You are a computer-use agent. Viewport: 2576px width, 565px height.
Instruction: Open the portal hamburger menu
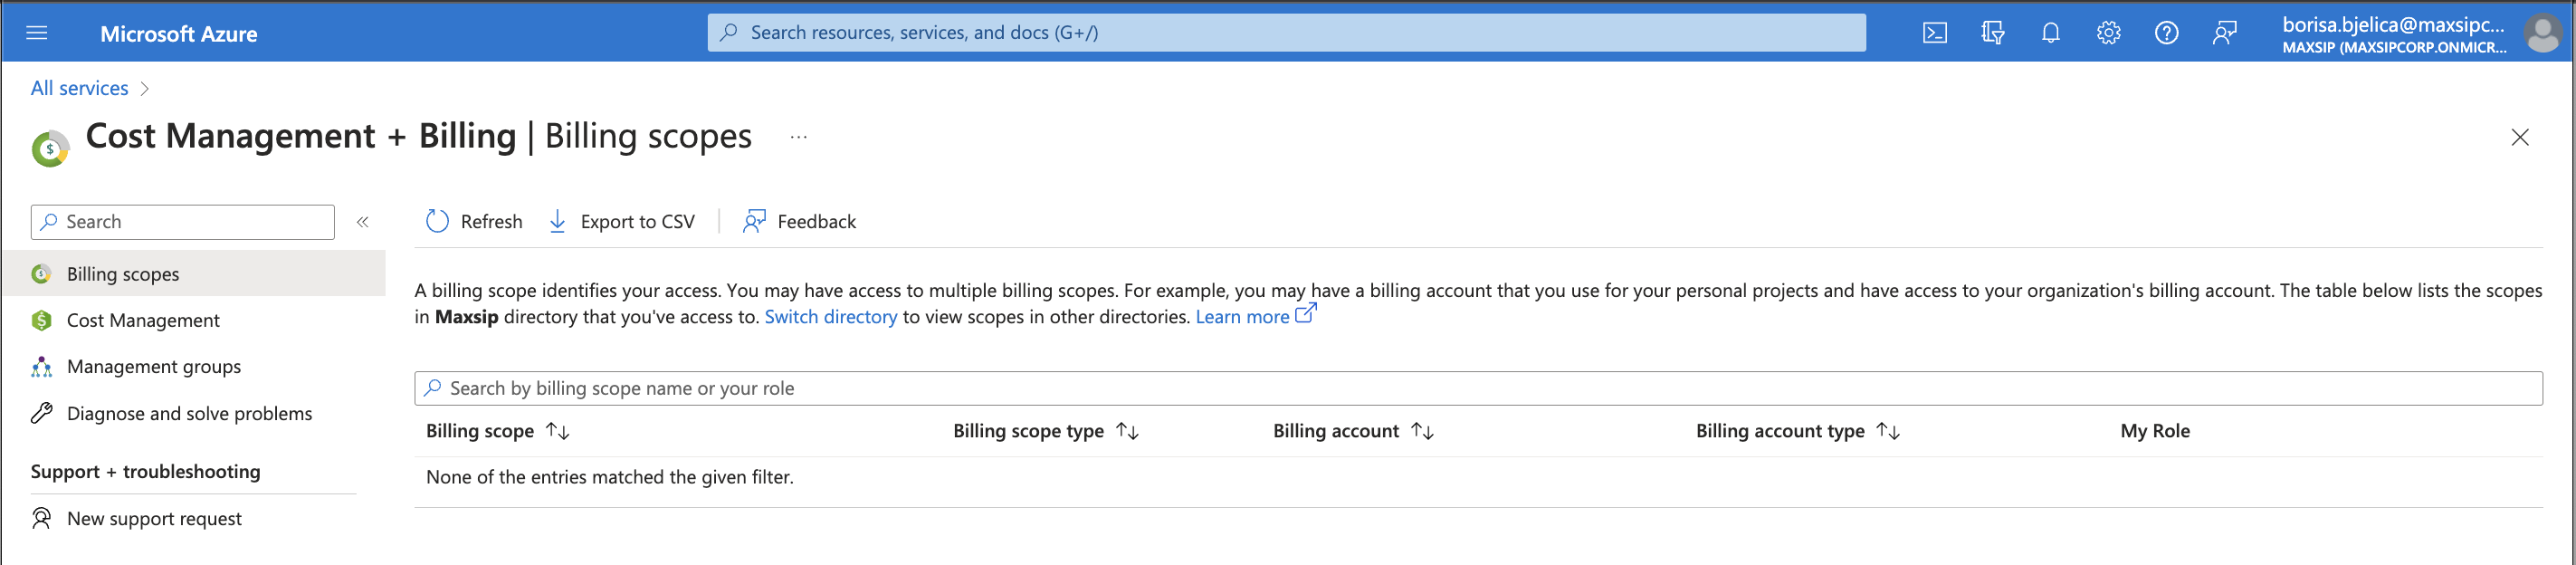point(37,33)
